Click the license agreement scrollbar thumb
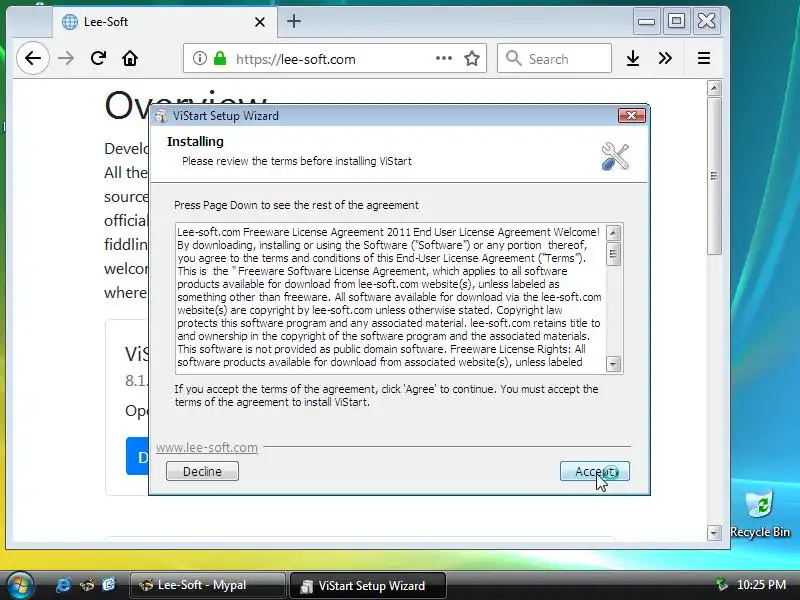 [x=613, y=254]
